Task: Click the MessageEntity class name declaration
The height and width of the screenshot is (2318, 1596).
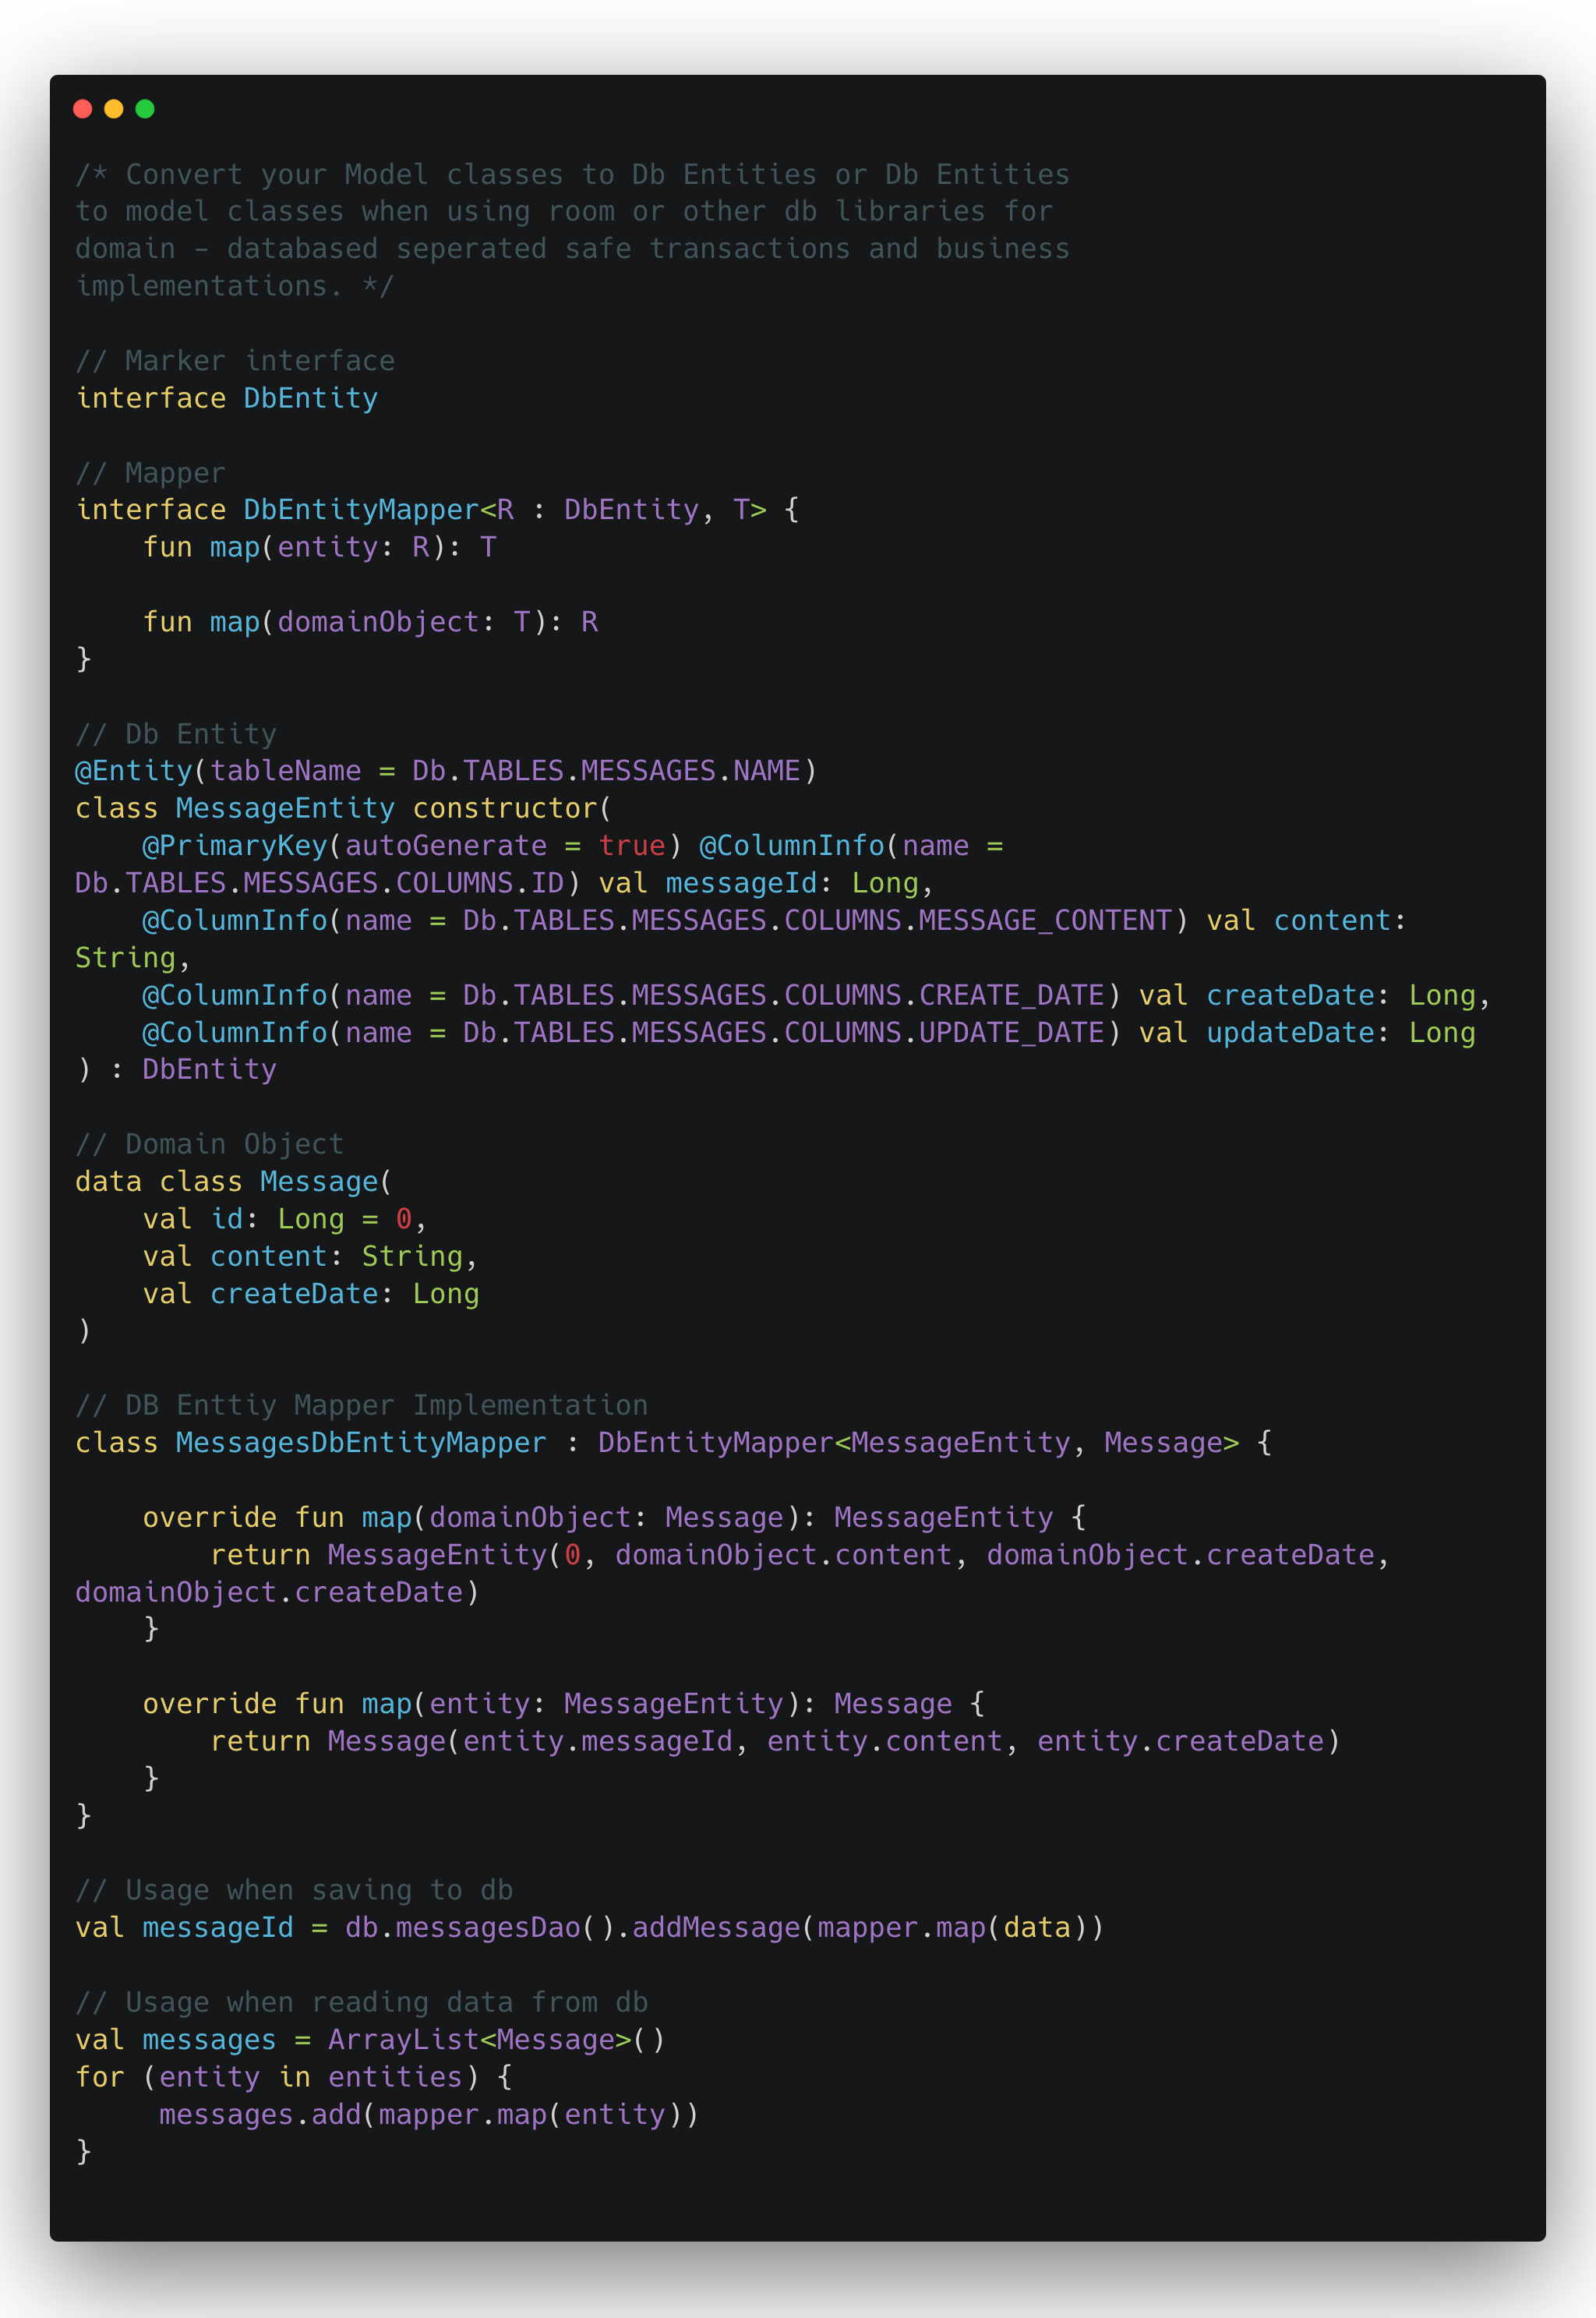Action: (x=285, y=808)
